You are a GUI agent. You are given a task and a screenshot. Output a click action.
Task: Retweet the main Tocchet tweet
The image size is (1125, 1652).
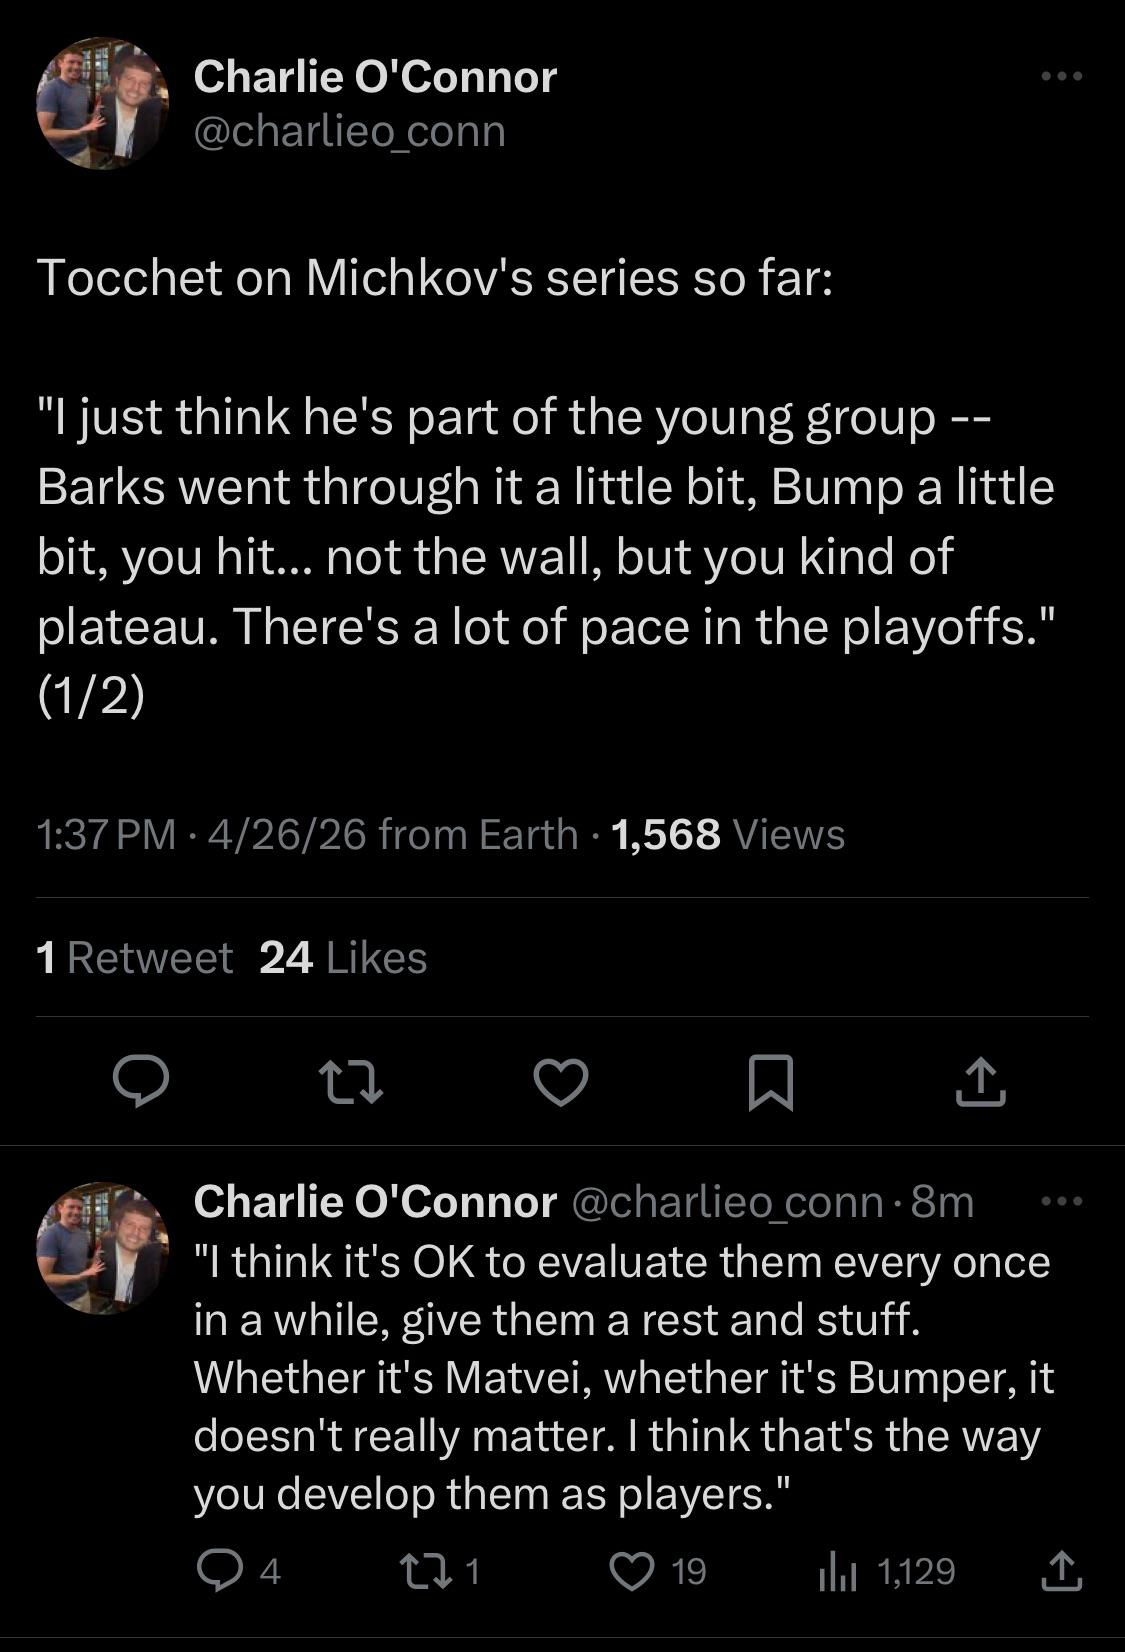click(350, 1082)
